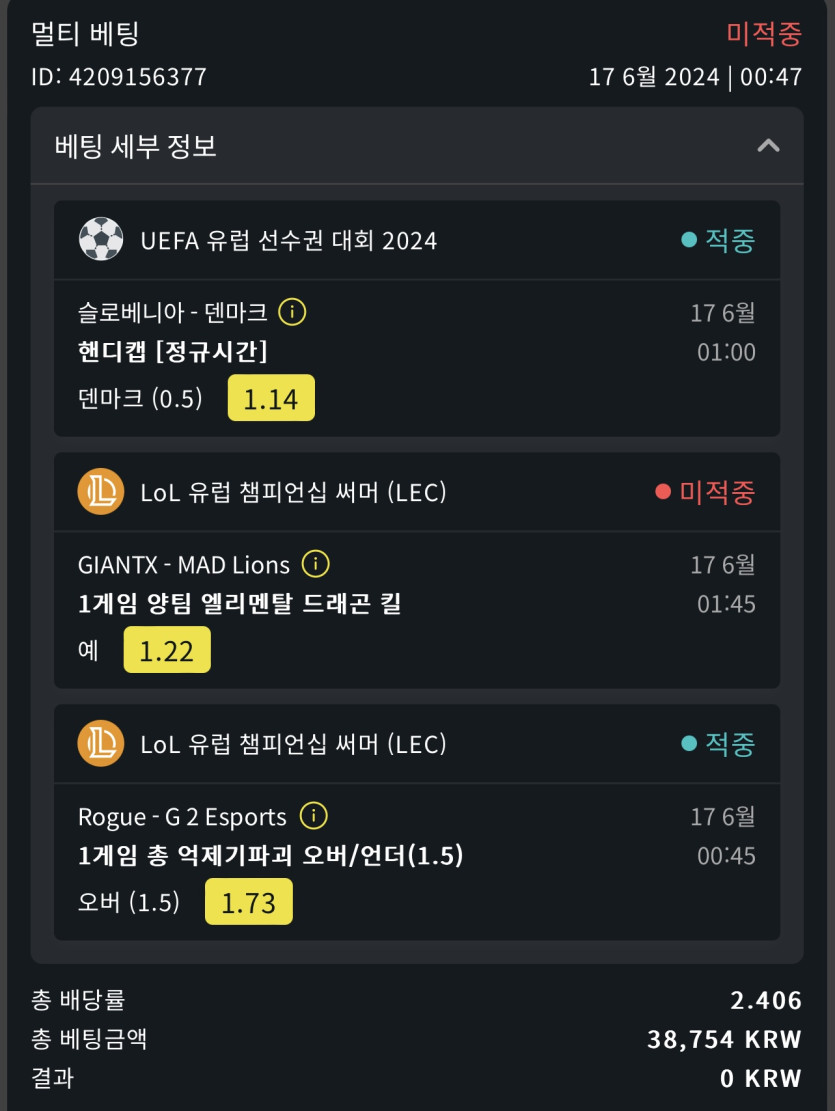Screen dimensions: 835x1111
Task: Click the red 미적중 status at top
Action: pos(764,33)
